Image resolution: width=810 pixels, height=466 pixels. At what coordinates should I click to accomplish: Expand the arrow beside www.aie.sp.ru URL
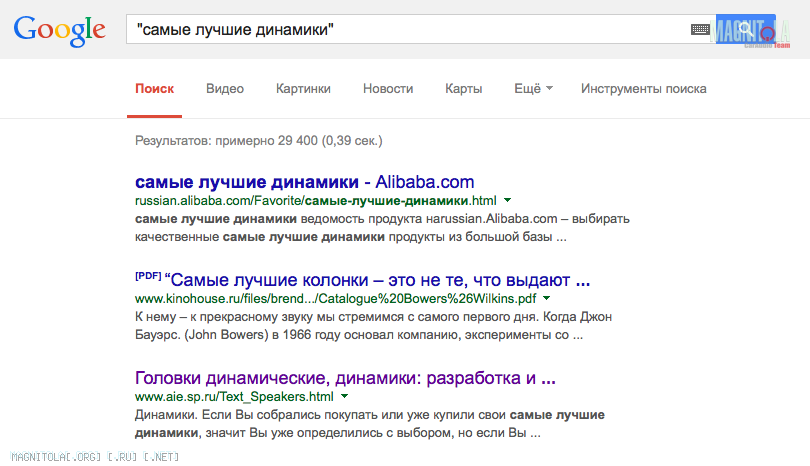click(x=345, y=397)
